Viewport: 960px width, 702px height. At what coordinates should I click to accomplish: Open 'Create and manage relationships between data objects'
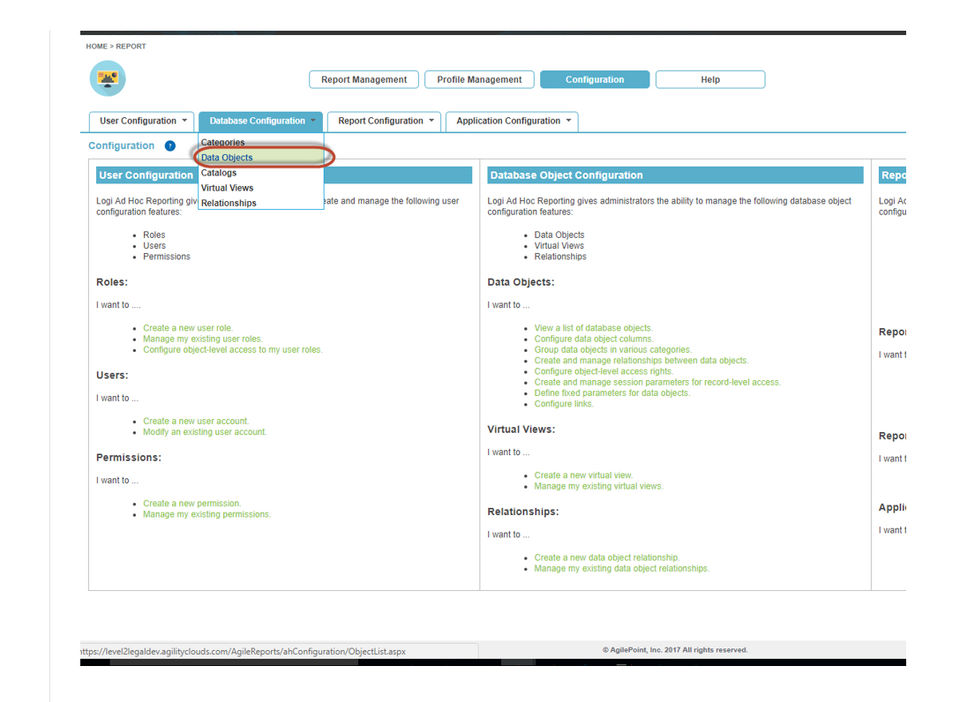click(641, 360)
